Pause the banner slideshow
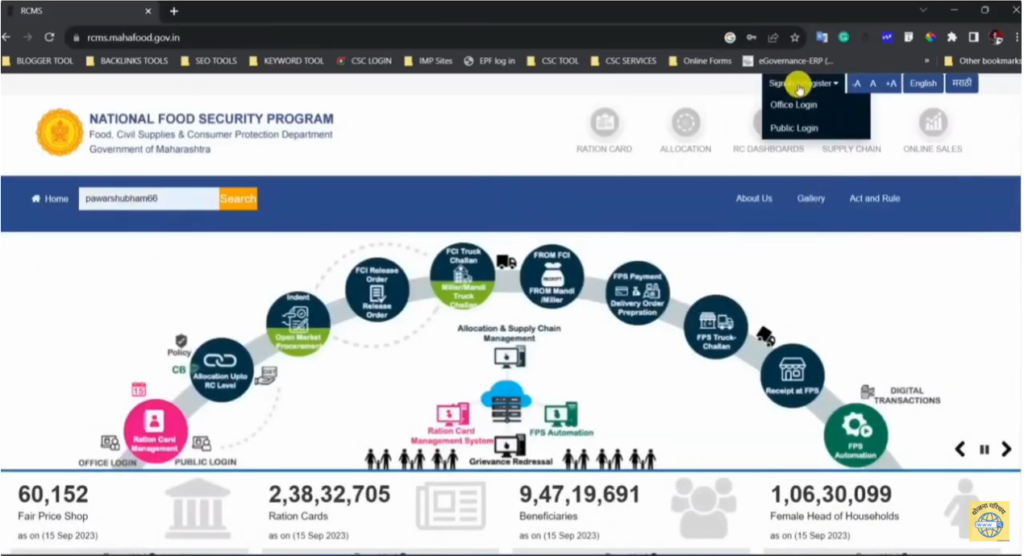Screen dimensions: 1024x556 click(984, 450)
